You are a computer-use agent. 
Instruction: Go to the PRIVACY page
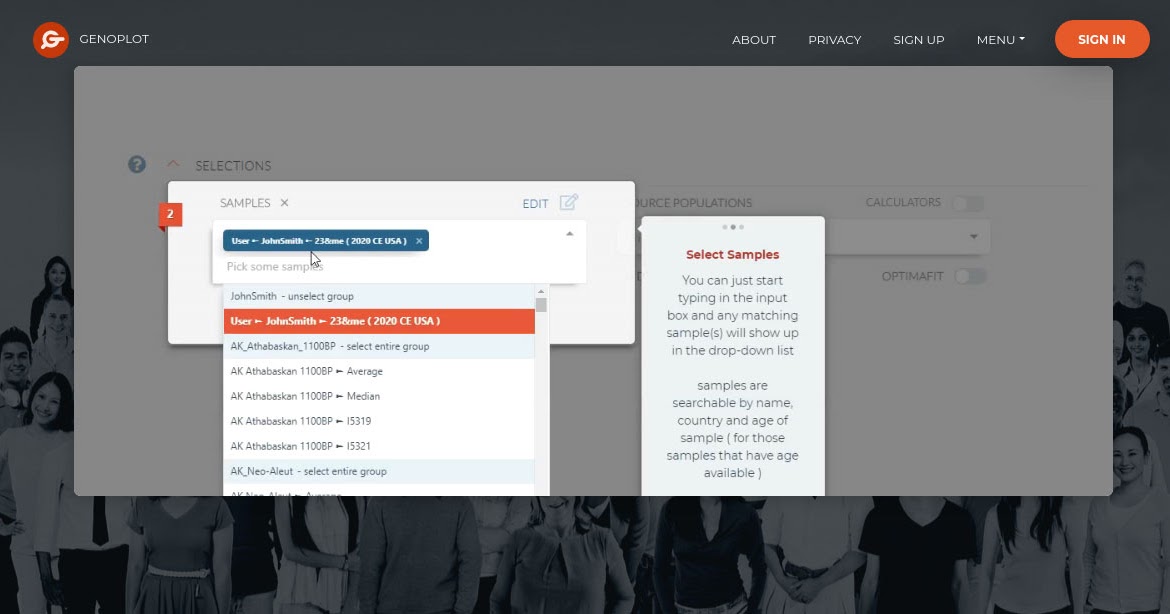(834, 40)
